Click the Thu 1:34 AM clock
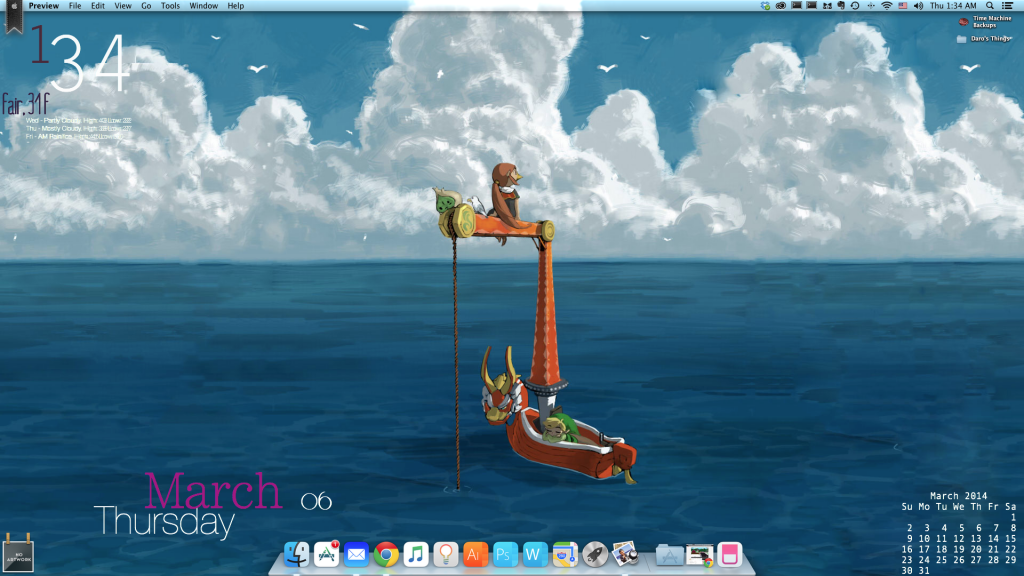Screen dimensions: 1024x576 tap(953, 6)
